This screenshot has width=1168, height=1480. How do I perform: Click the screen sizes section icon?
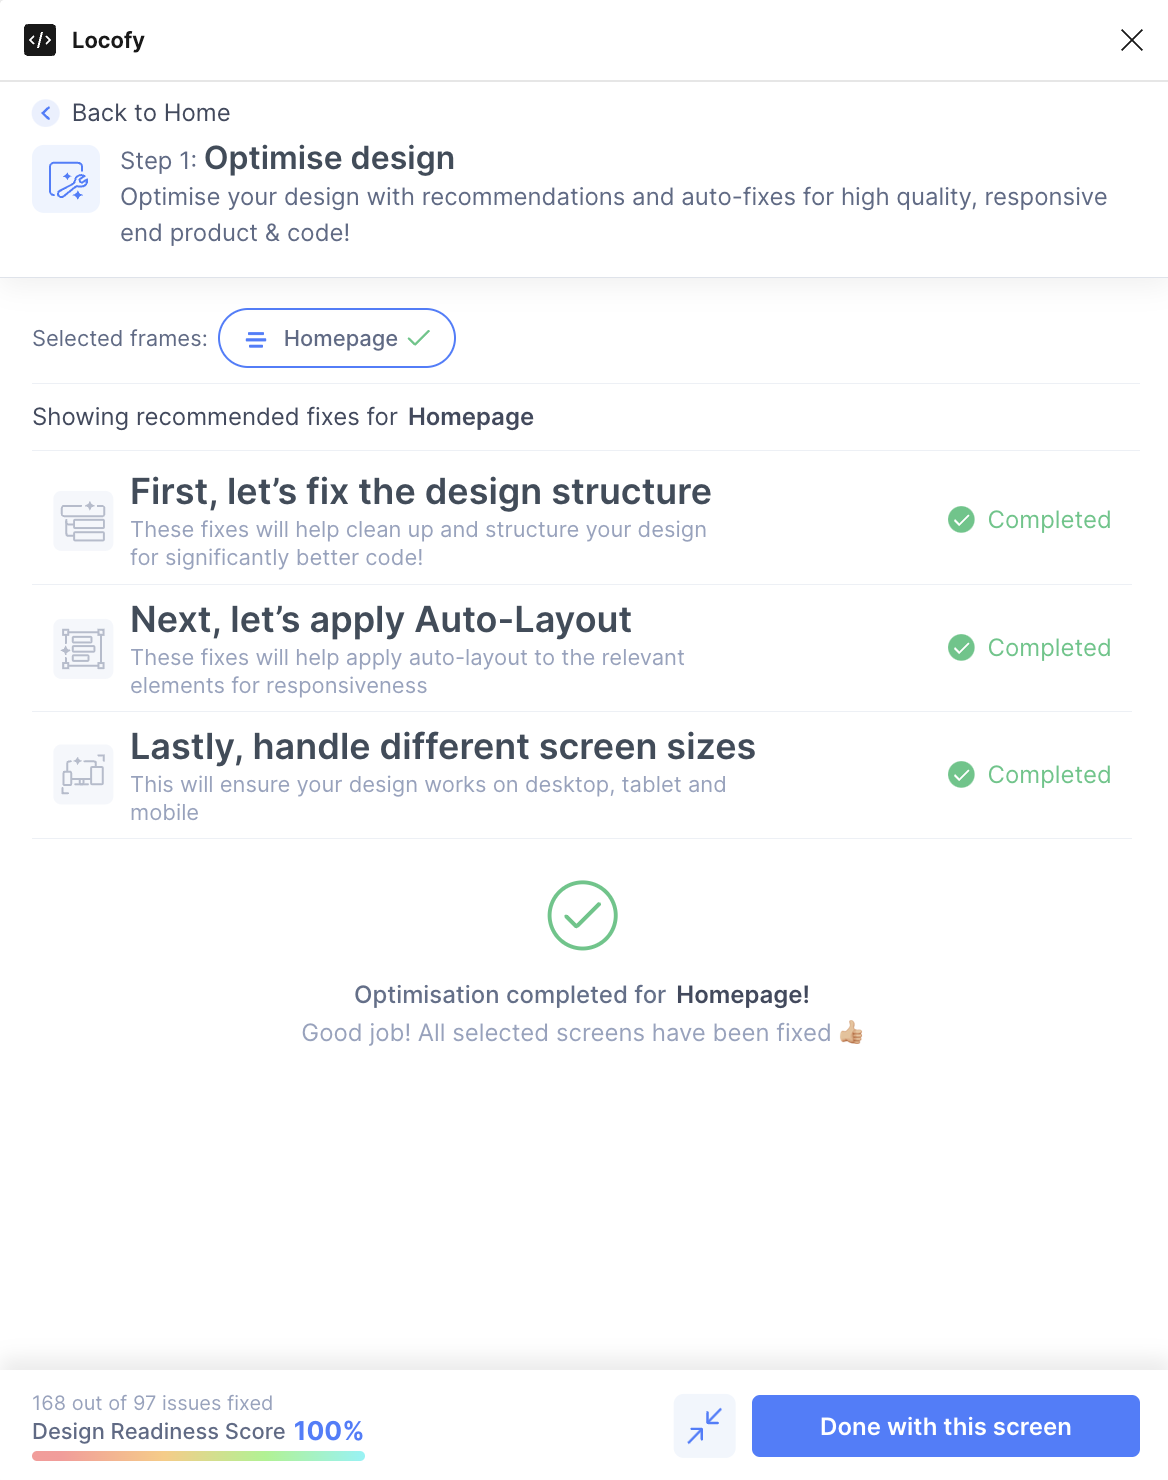click(83, 774)
